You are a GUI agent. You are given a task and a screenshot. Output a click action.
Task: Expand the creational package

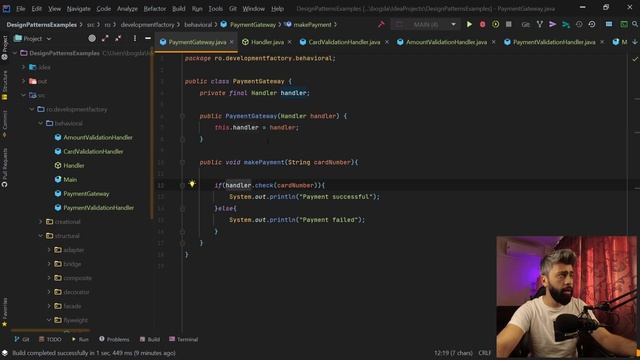tap(41, 222)
